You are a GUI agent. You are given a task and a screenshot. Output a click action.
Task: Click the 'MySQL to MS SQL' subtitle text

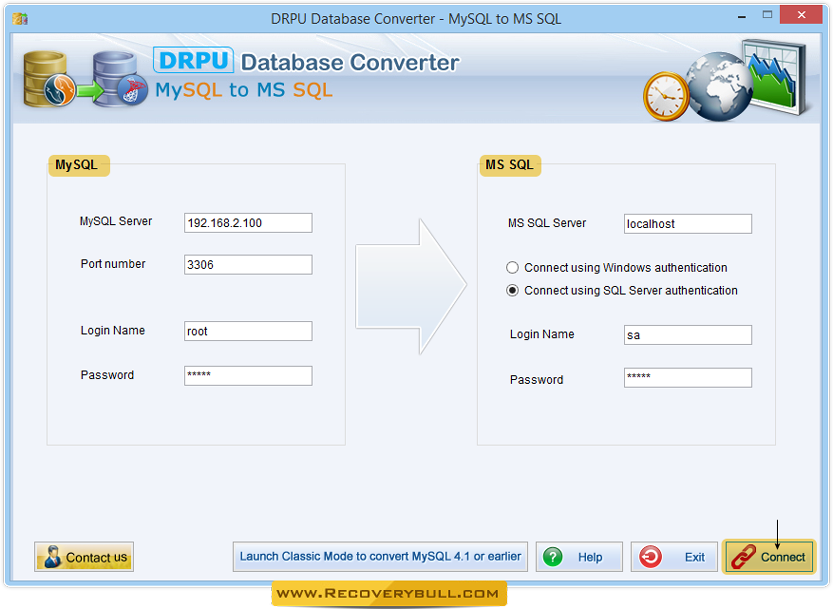[244, 90]
